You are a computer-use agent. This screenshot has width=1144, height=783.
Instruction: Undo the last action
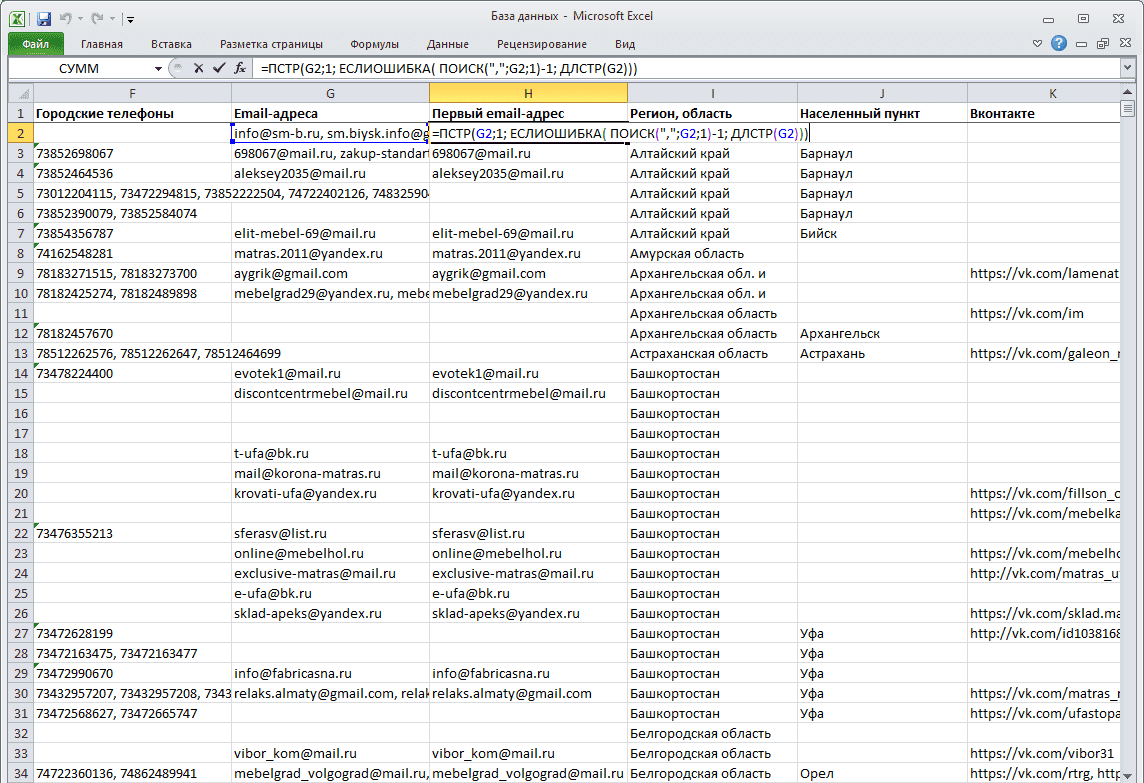click(66, 18)
